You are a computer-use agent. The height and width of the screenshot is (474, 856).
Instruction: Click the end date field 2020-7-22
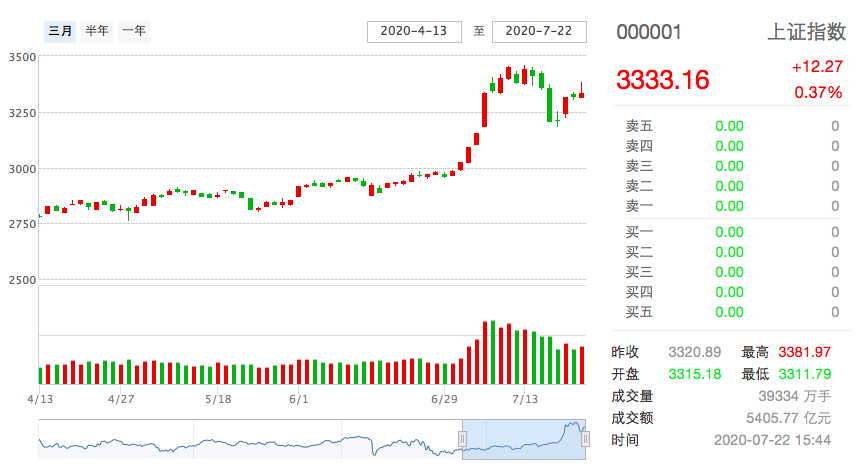coord(539,32)
